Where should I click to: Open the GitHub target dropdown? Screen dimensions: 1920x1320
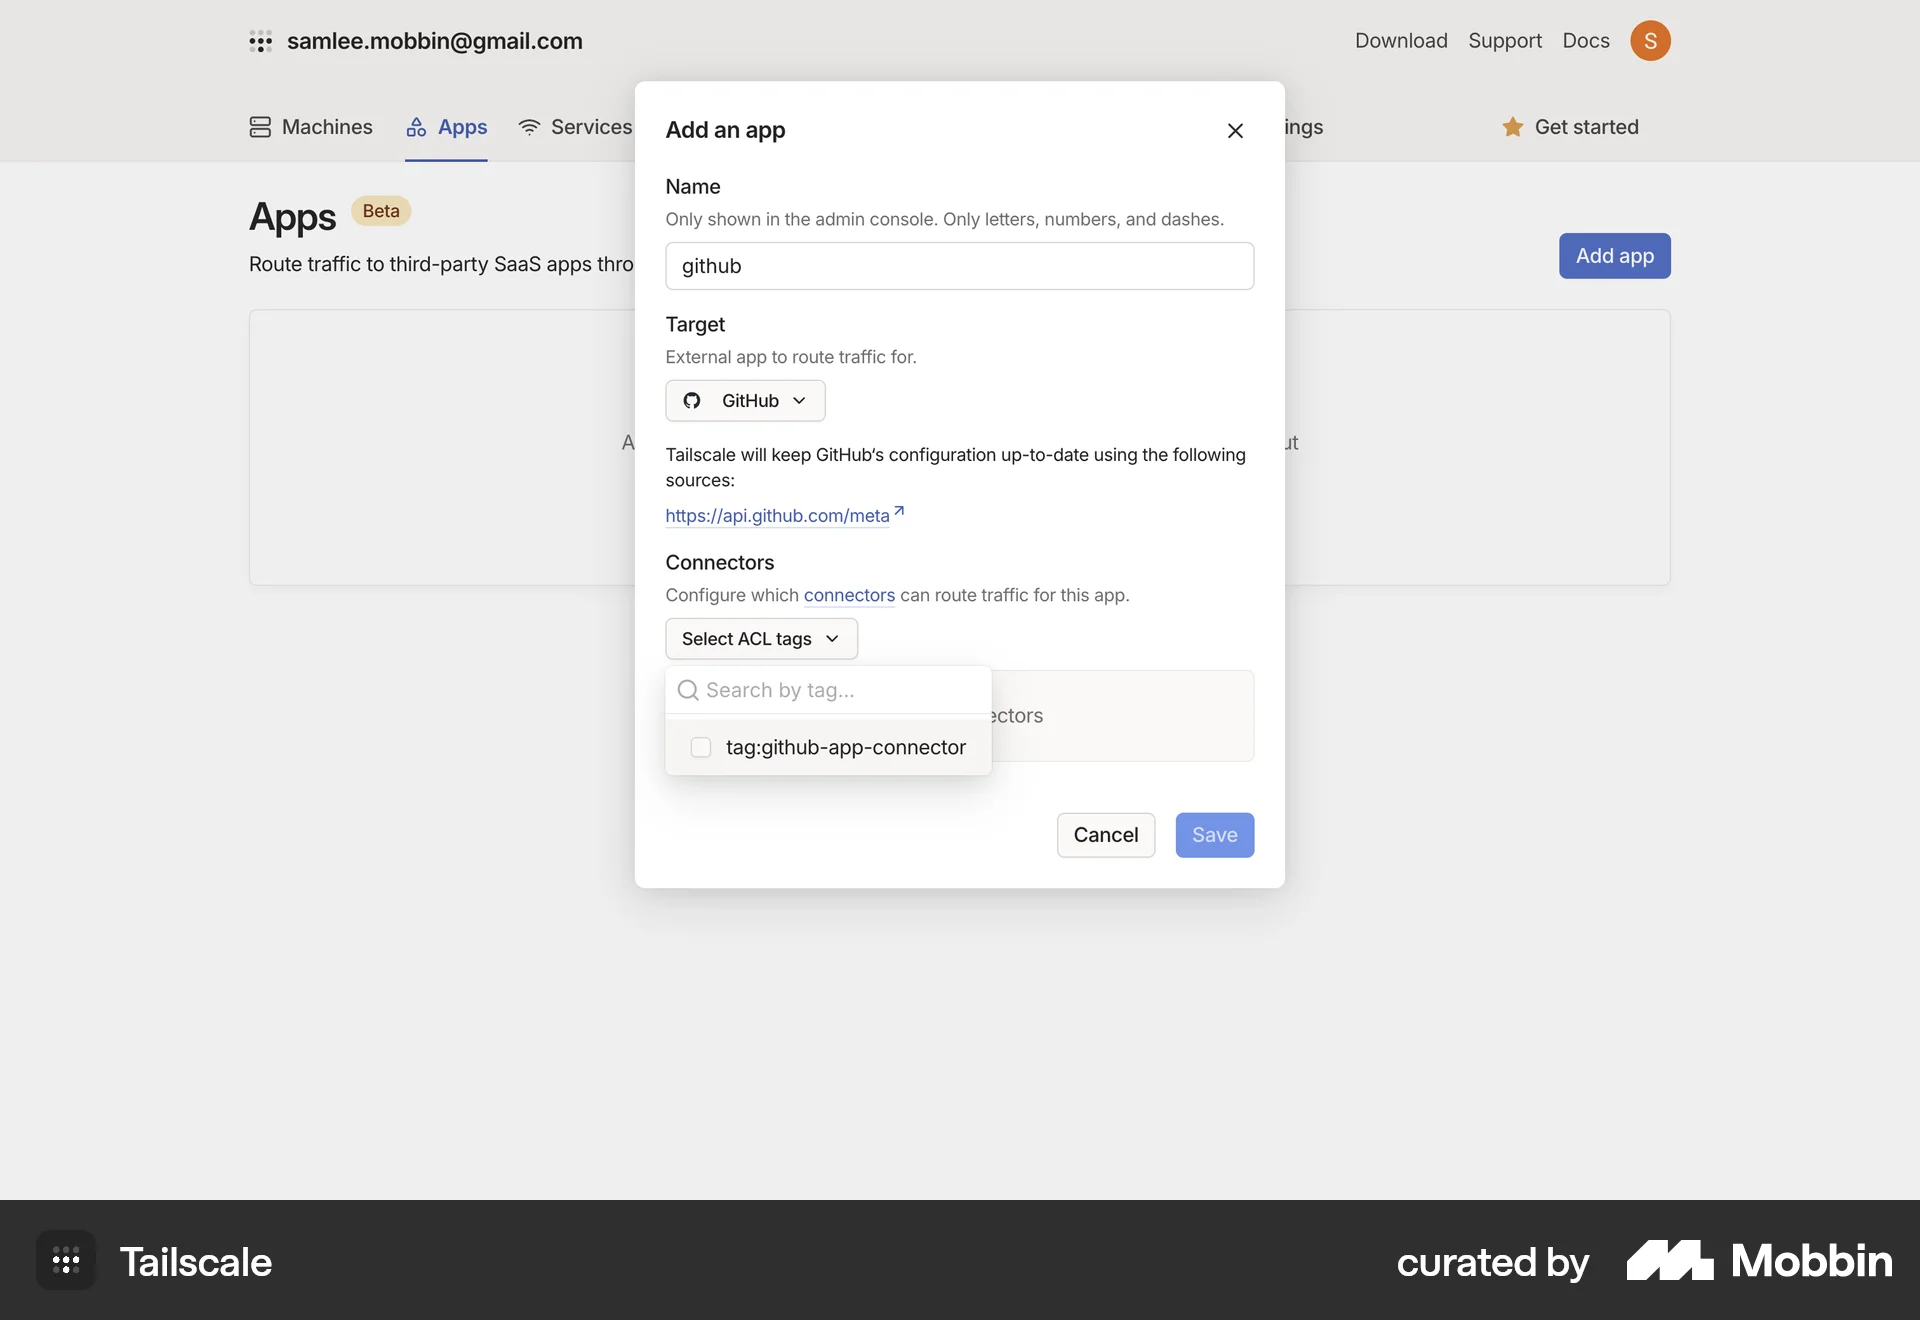(x=745, y=400)
